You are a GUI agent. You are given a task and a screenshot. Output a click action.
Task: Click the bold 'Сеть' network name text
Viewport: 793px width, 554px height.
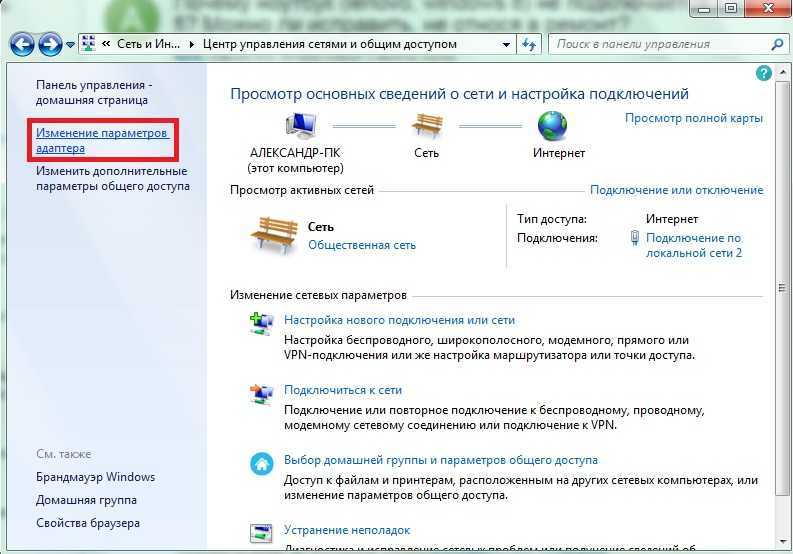(x=321, y=227)
